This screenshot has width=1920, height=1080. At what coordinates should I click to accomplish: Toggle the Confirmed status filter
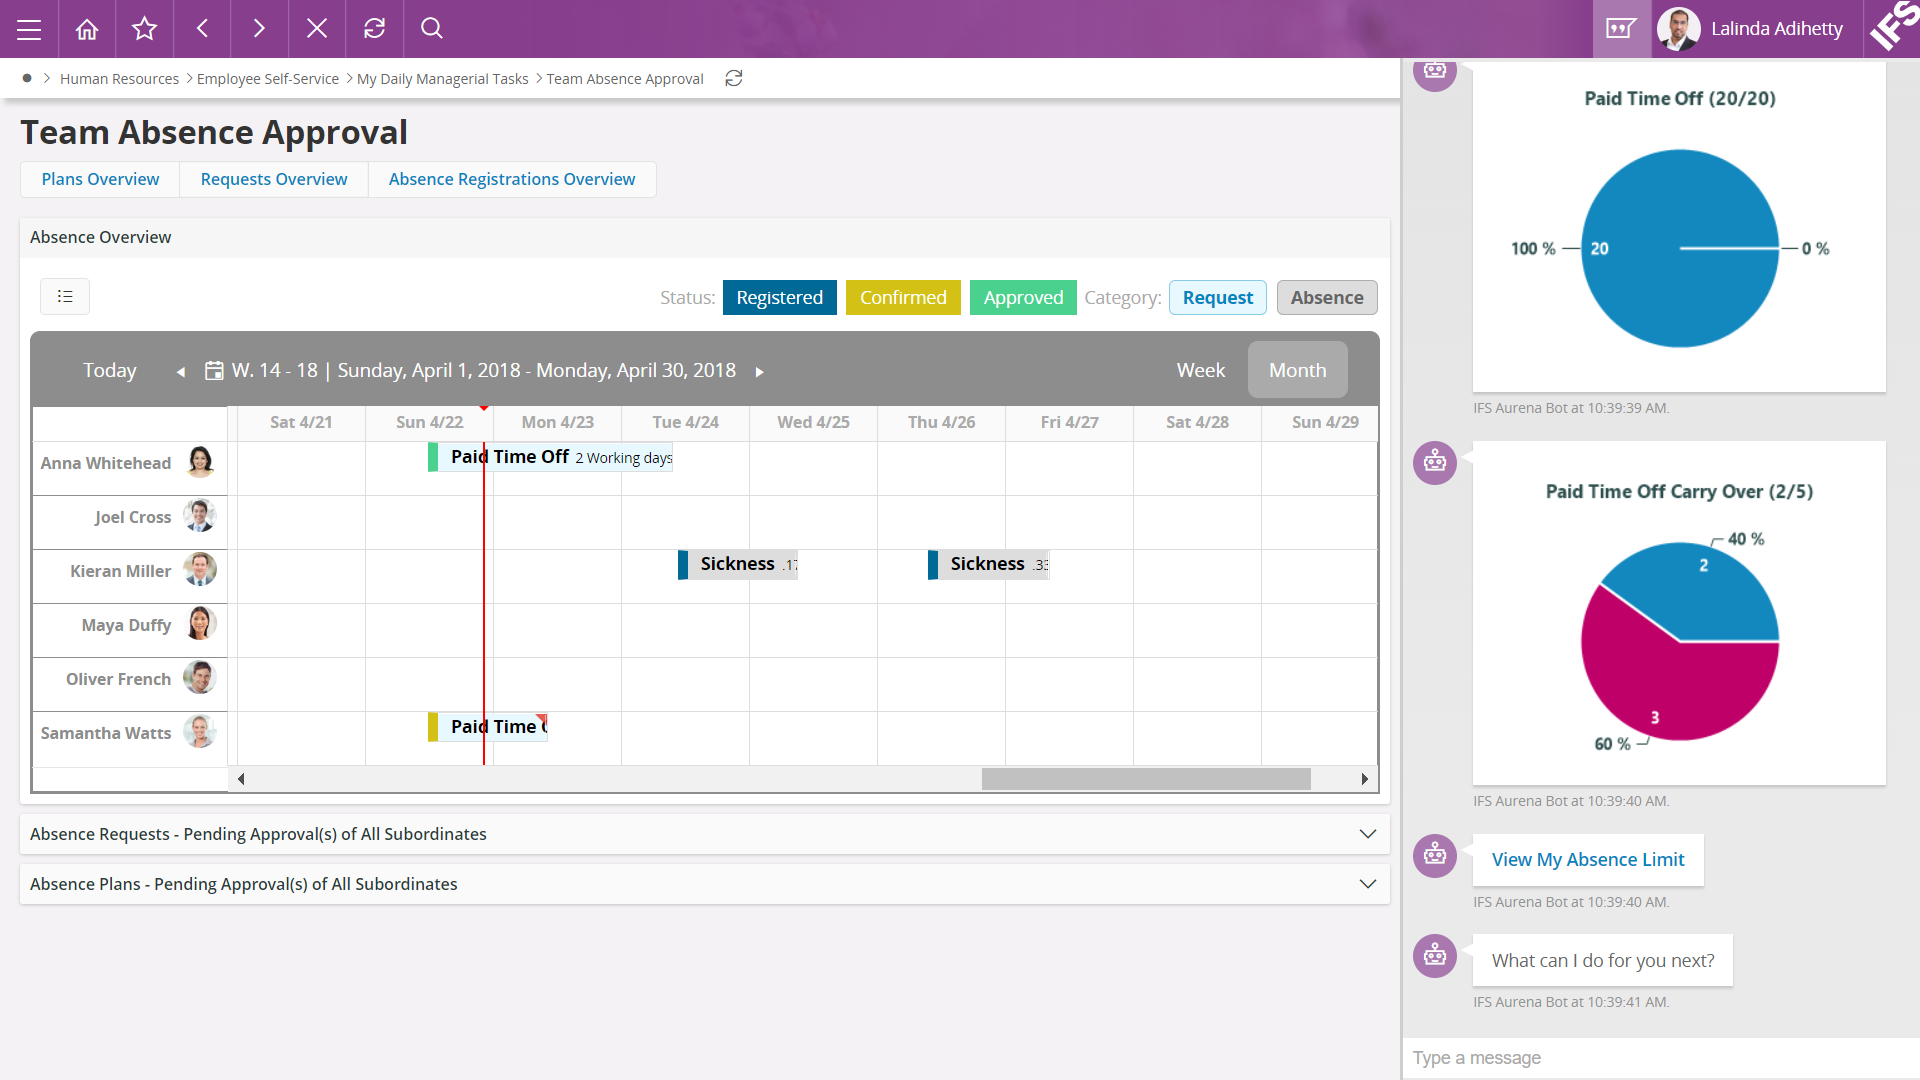902,298
